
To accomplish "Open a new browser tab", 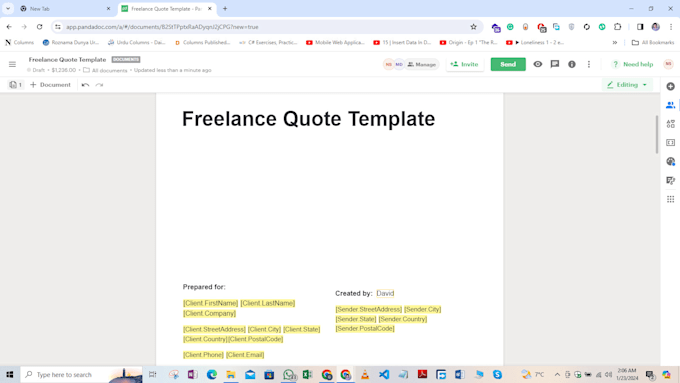I will (x=225, y=9).
